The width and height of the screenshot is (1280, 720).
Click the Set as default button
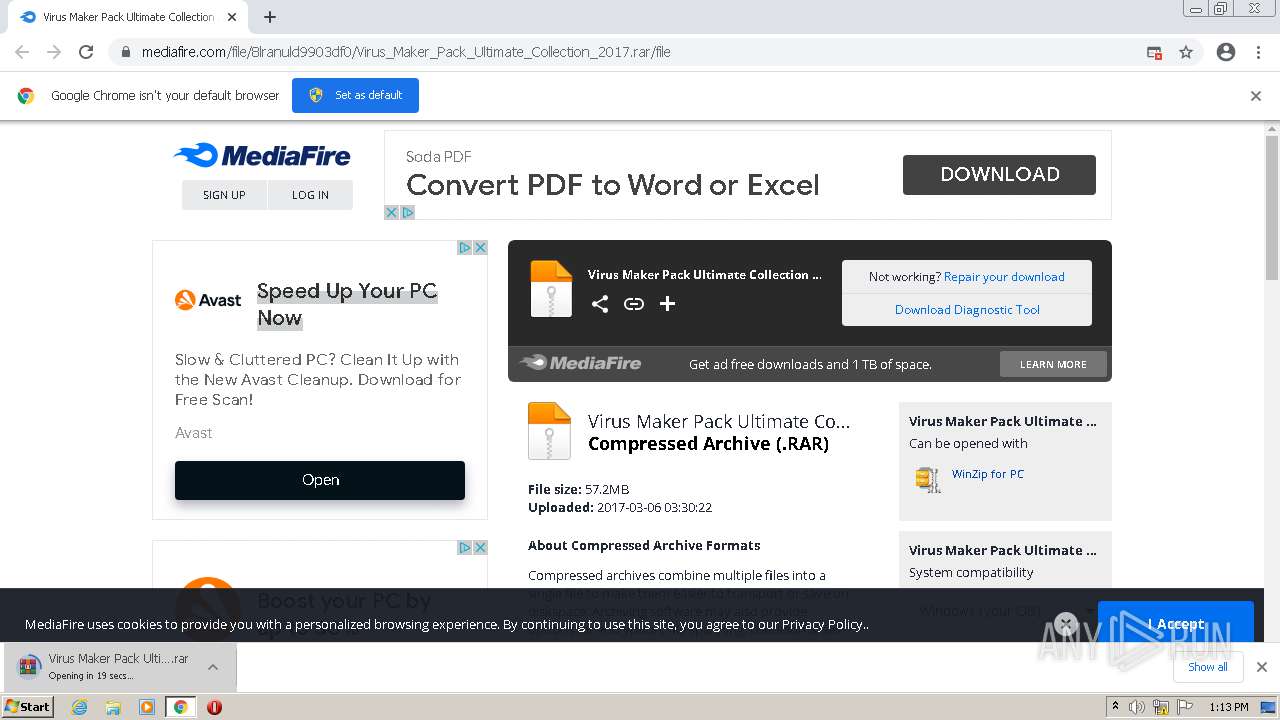(355, 95)
